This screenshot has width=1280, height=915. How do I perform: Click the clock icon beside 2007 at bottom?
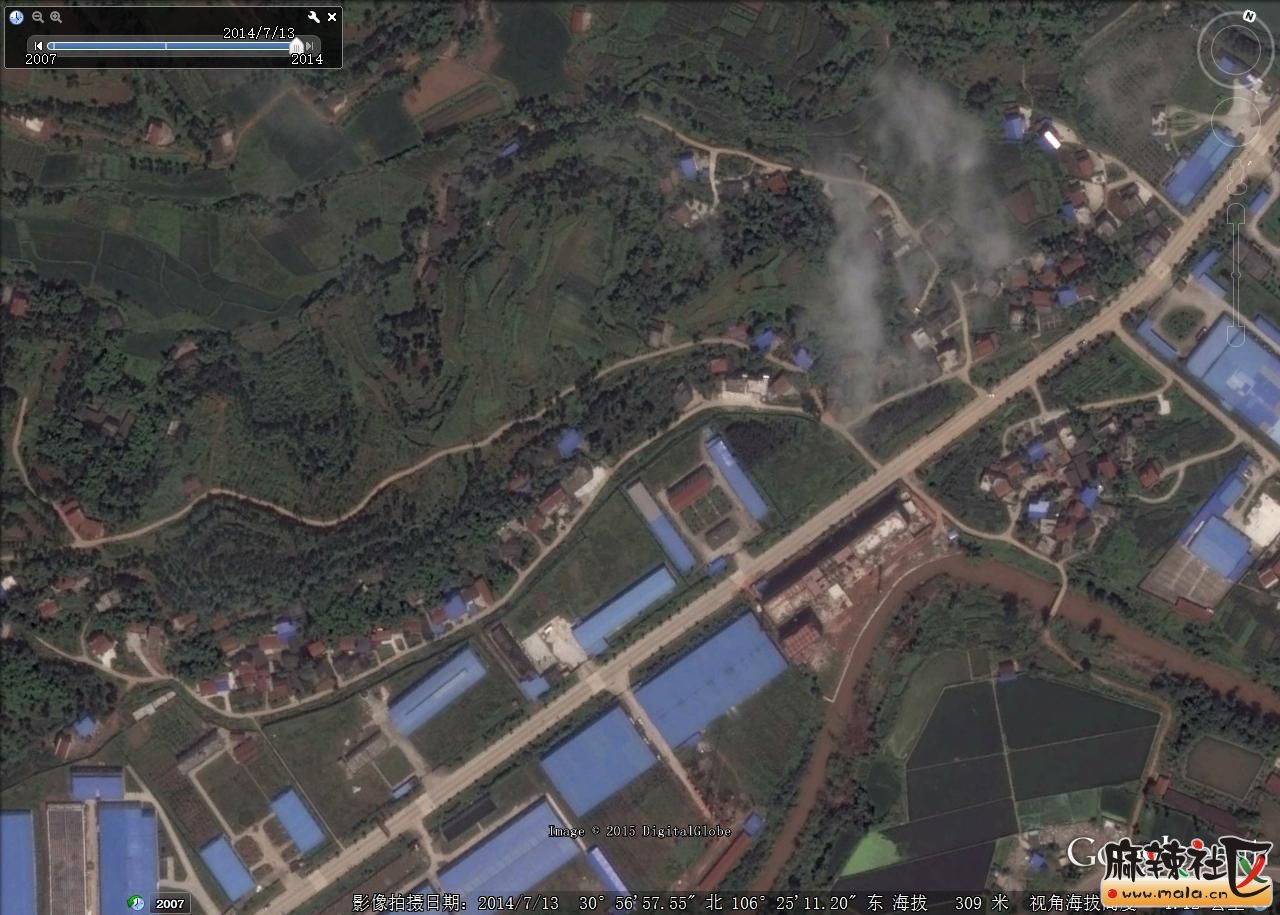tap(136, 903)
